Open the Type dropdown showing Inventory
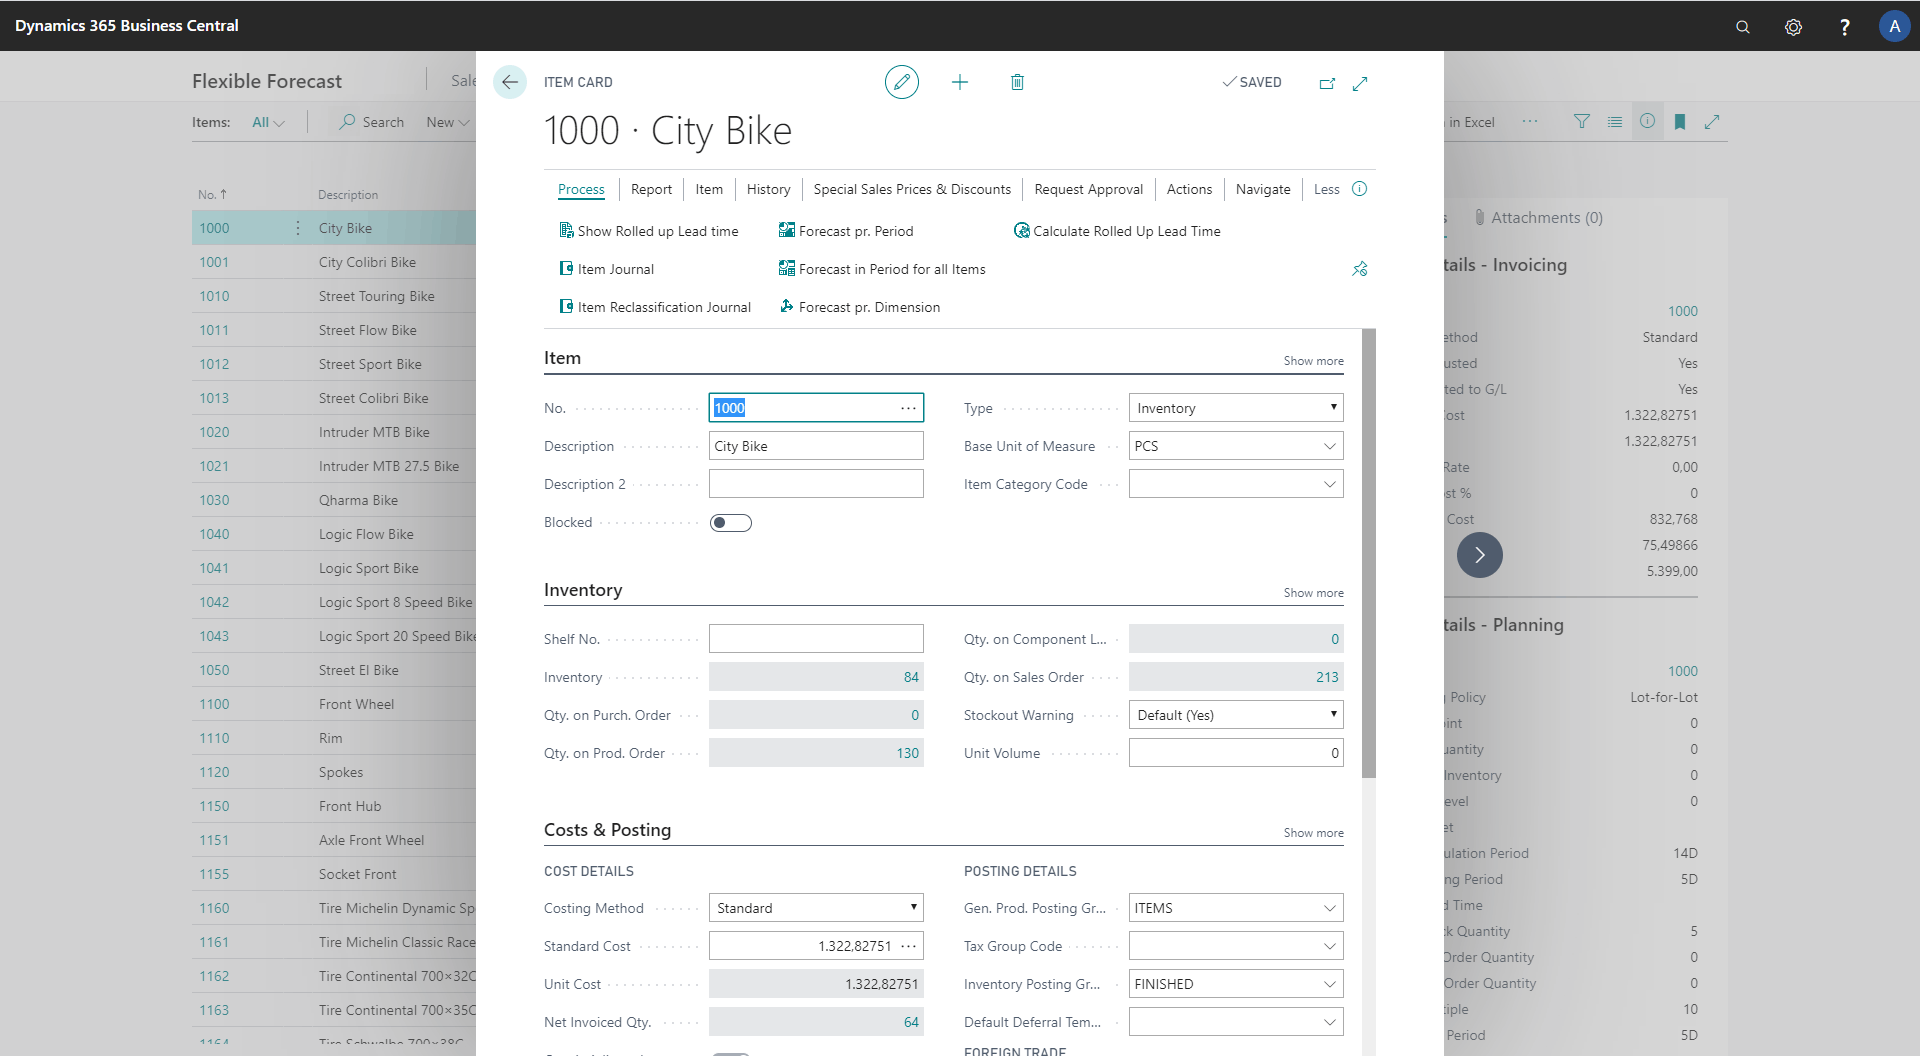The image size is (1920, 1056). [1333, 407]
